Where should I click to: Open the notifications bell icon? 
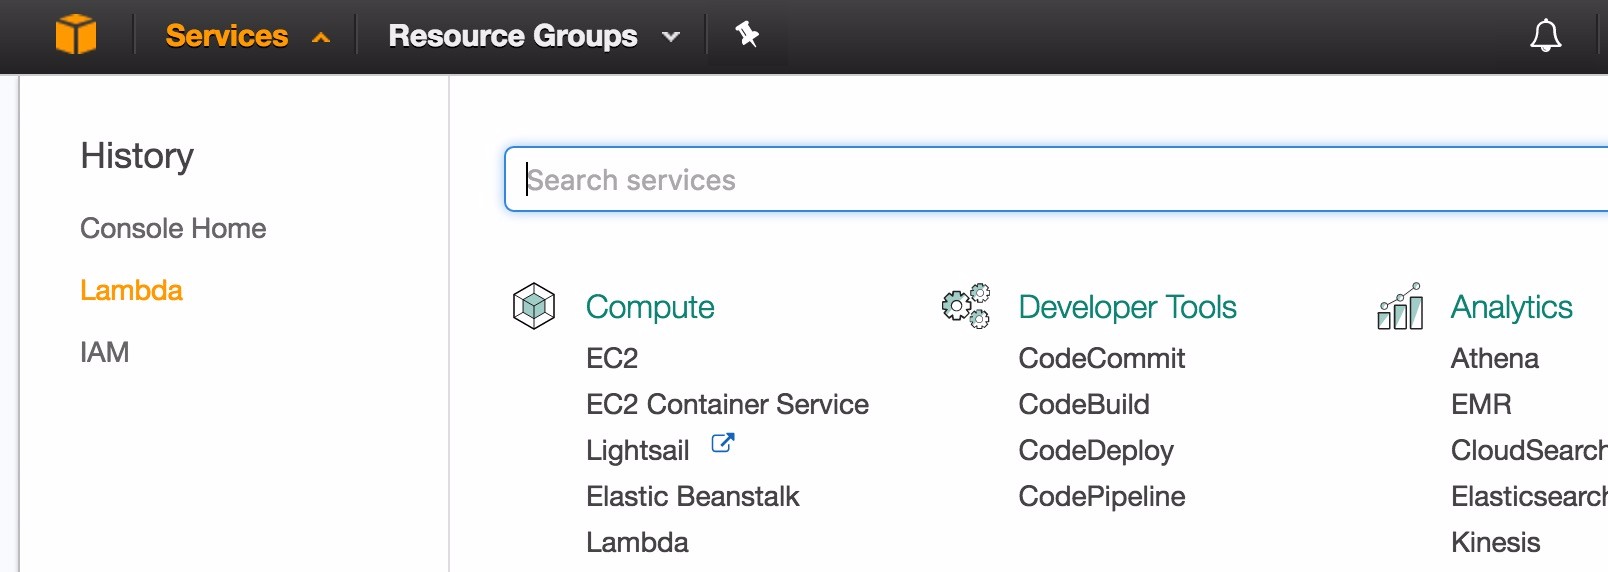pos(1545,36)
